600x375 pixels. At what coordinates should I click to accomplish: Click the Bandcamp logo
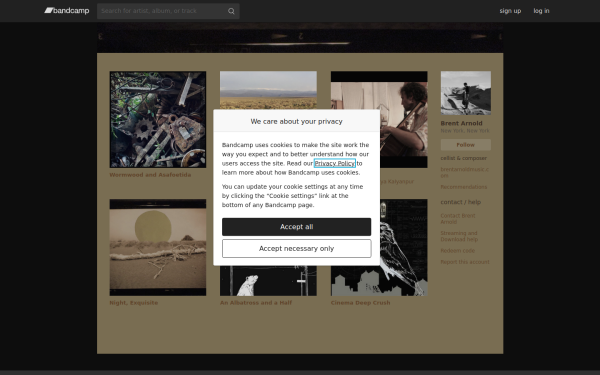[67, 11]
